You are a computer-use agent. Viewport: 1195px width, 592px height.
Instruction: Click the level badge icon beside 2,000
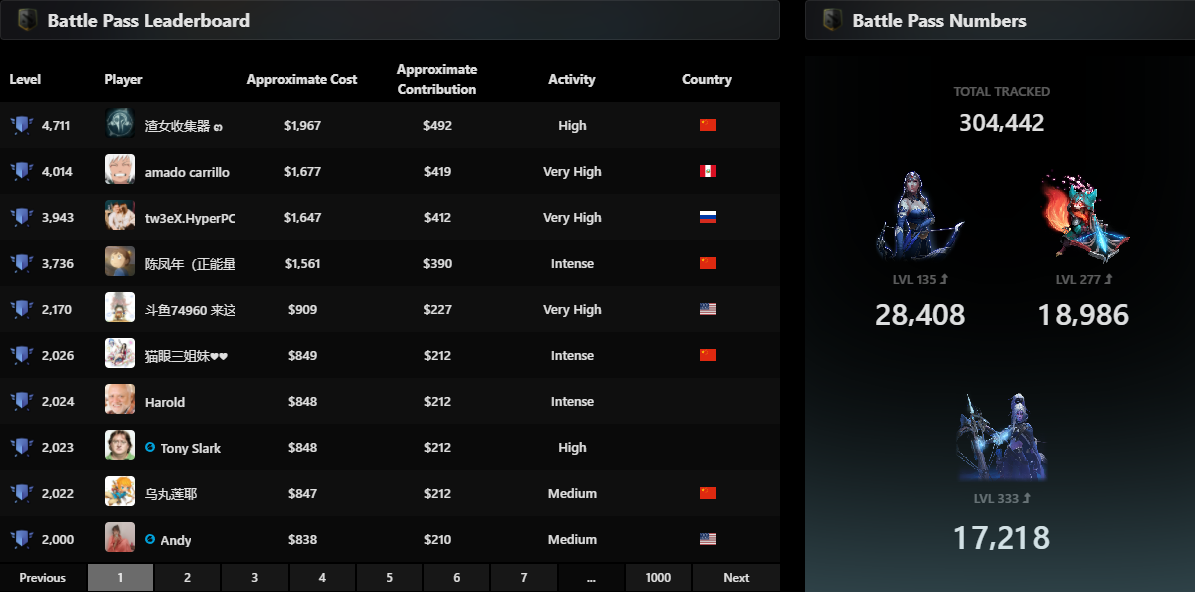21,540
